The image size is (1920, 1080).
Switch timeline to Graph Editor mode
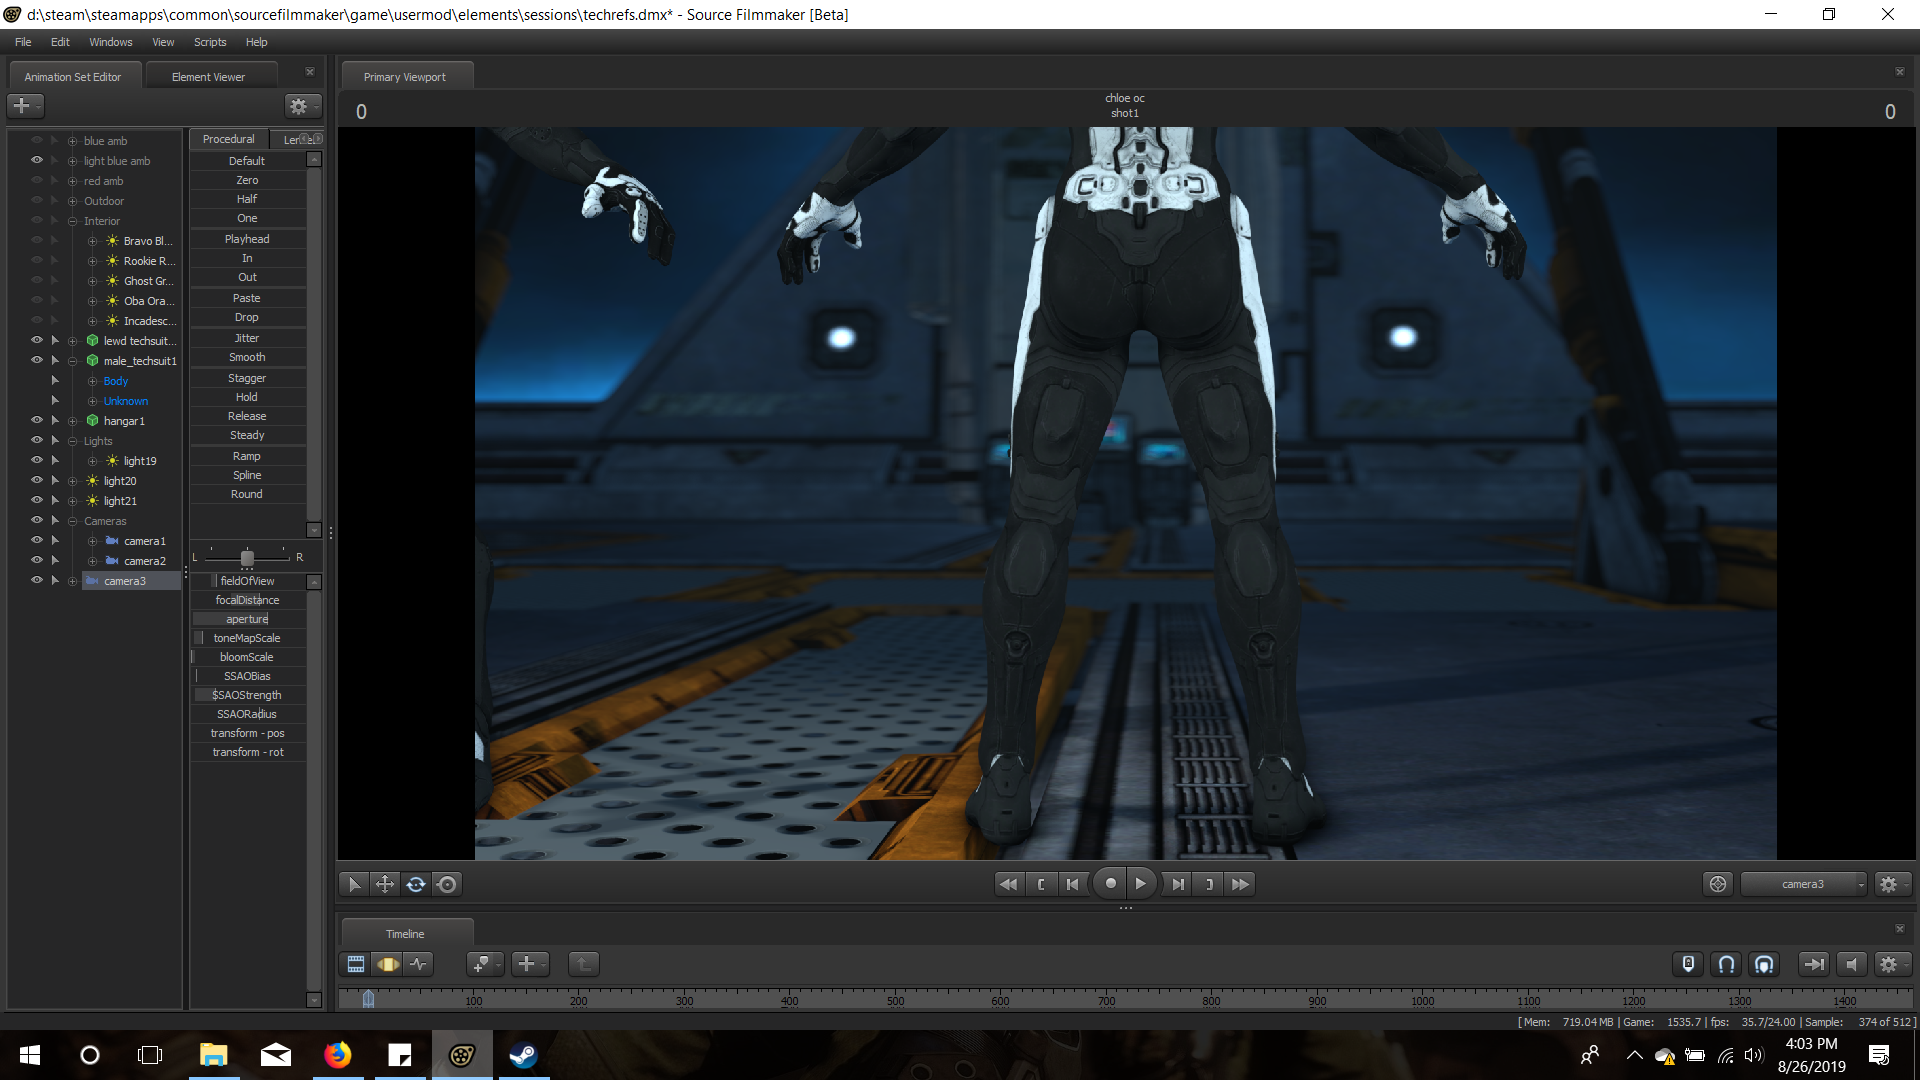[419, 964]
